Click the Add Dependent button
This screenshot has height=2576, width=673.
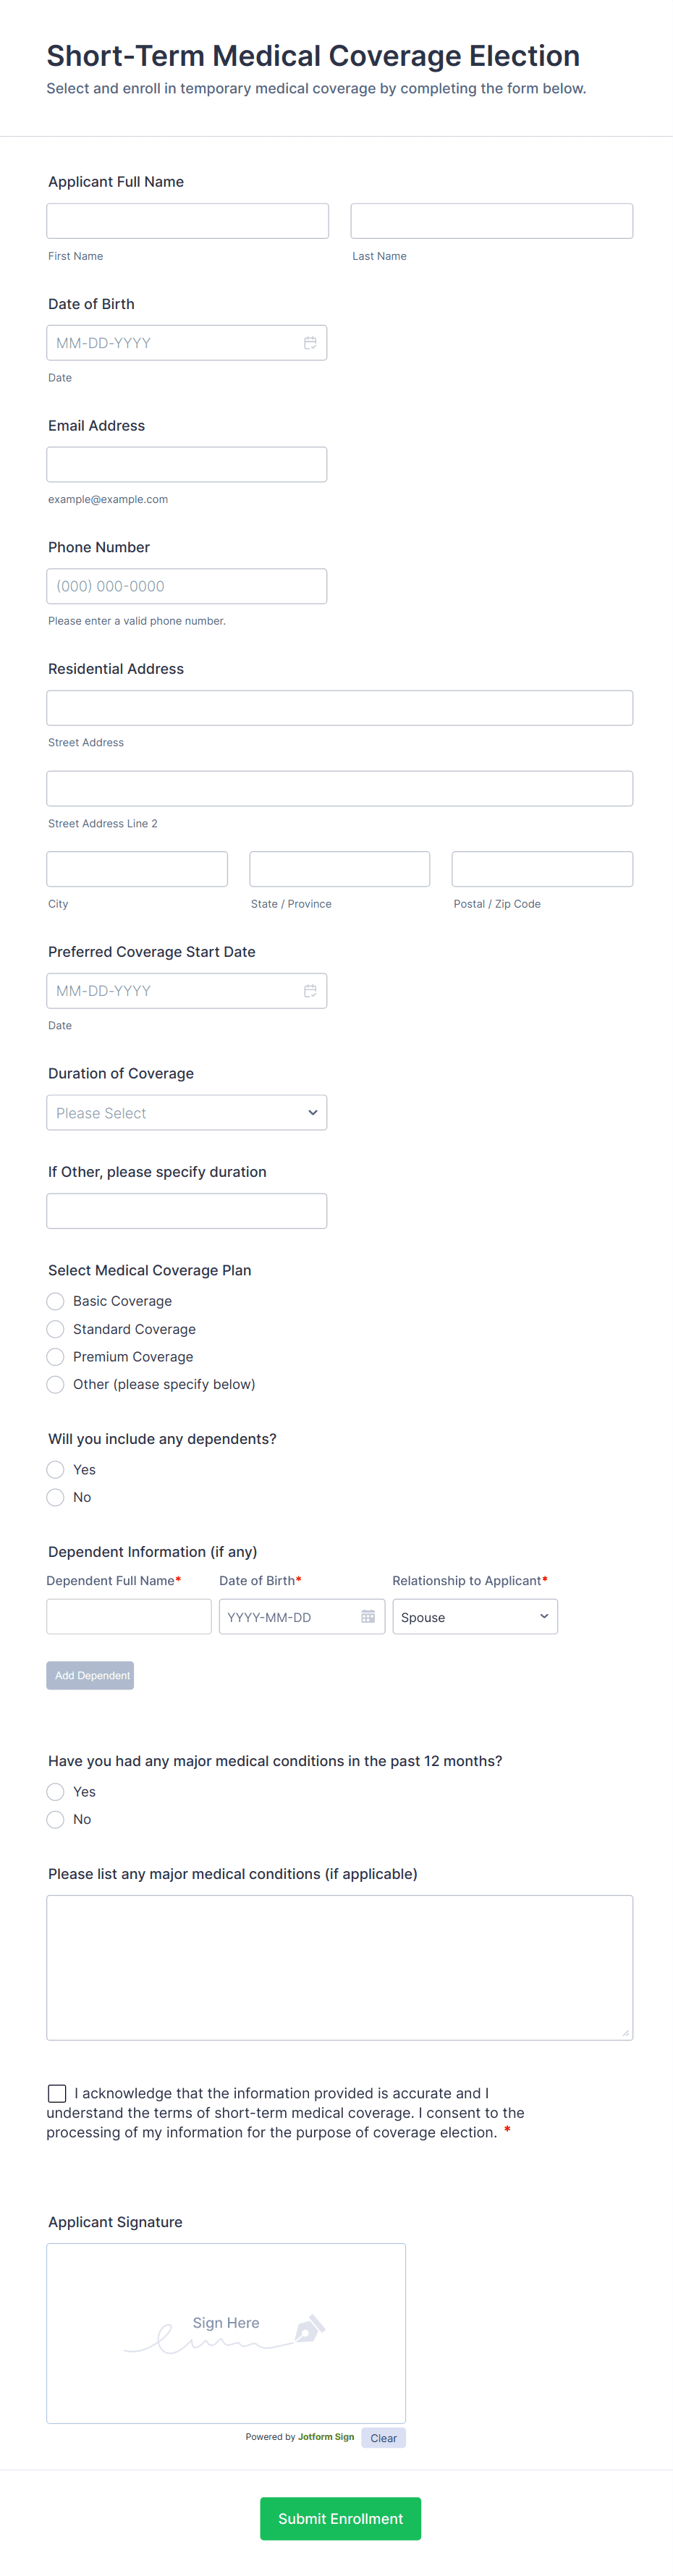click(x=90, y=1675)
